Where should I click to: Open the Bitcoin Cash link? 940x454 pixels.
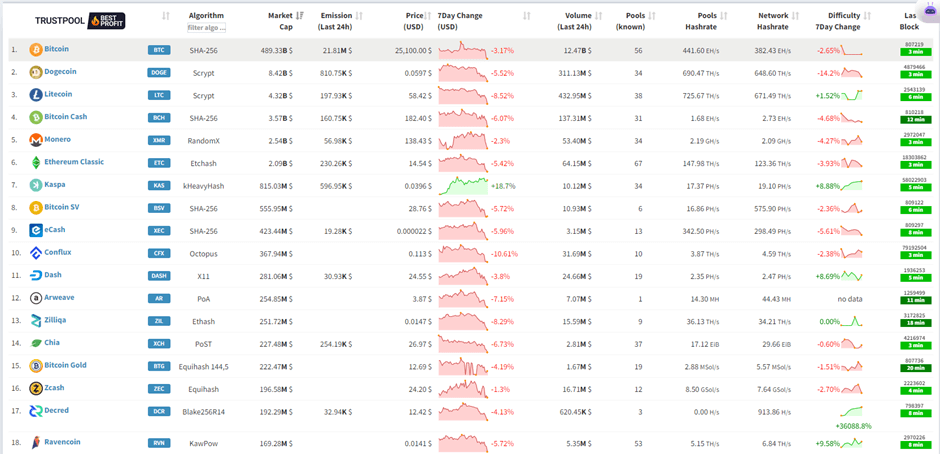[65, 116]
